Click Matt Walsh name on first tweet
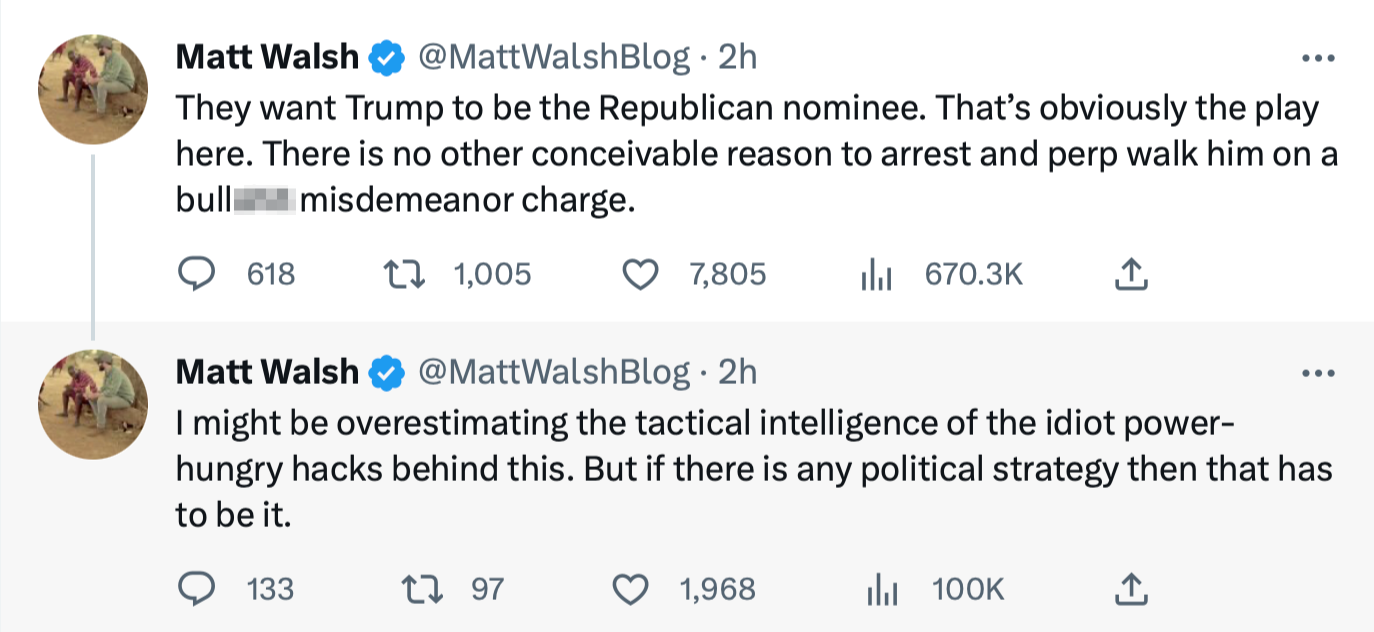 pyautogui.click(x=267, y=58)
